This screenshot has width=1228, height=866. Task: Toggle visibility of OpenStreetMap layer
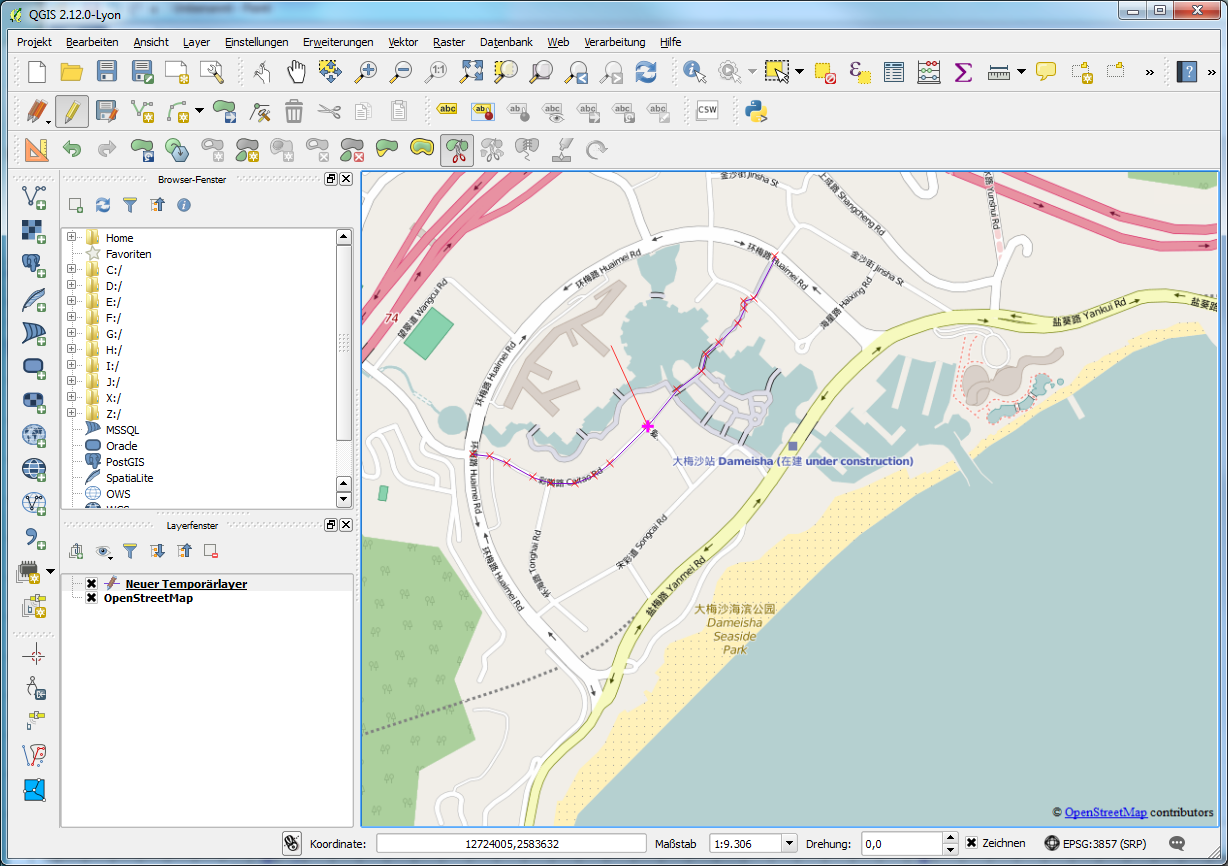[x=91, y=598]
